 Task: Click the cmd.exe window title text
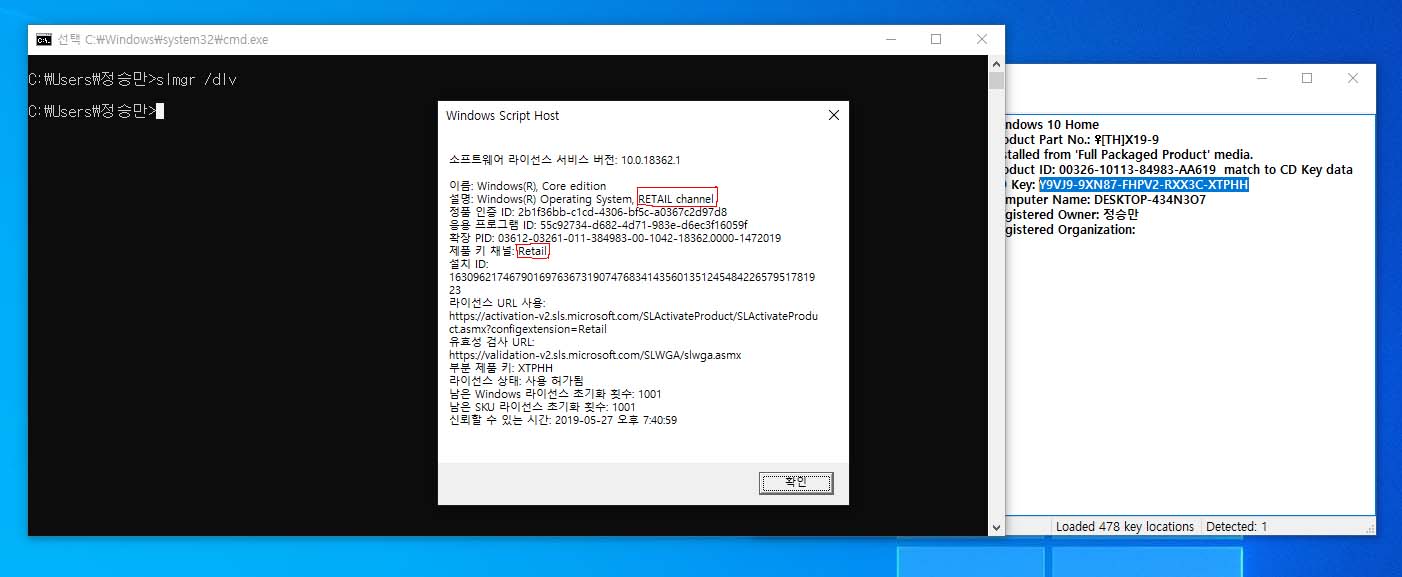click(164, 40)
